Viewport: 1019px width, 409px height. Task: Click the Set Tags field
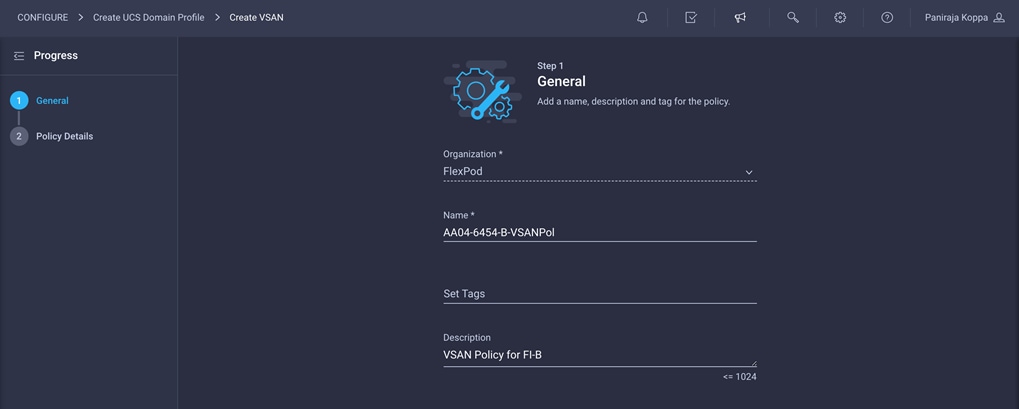pyautogui.click(x=600, y=294)
